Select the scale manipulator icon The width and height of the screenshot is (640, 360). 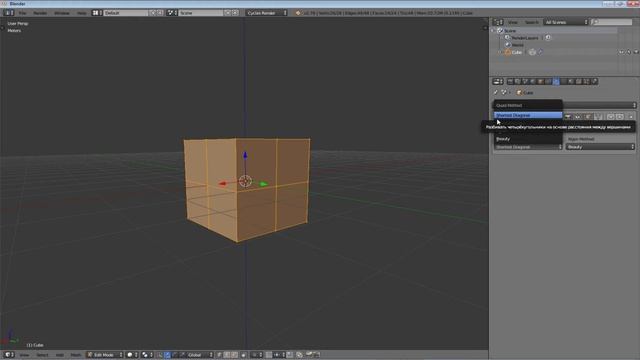(182, 355)
